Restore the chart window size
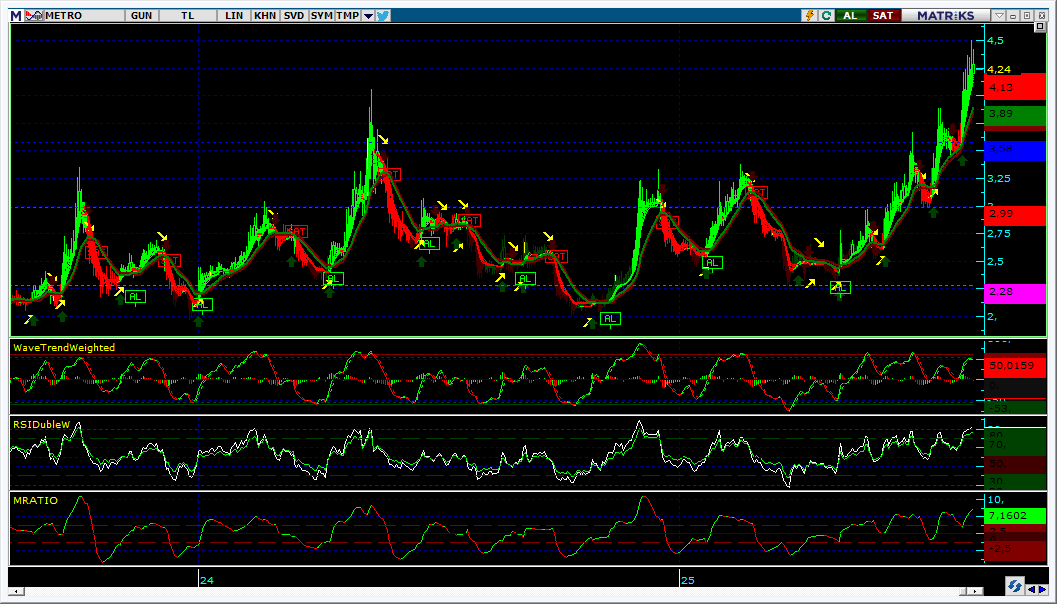 [1027, 16]
